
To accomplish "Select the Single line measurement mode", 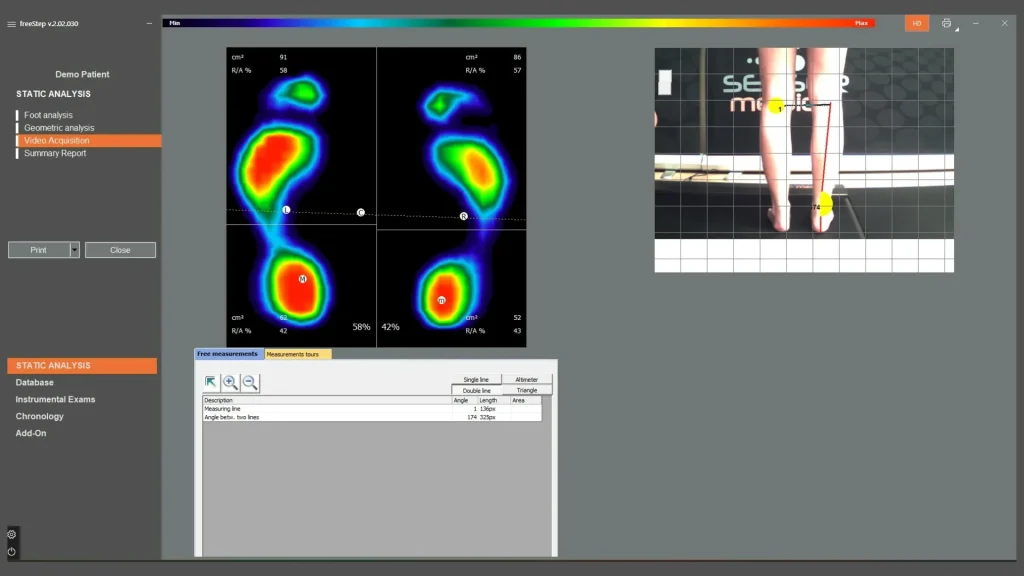I will (x=476, y=380).
